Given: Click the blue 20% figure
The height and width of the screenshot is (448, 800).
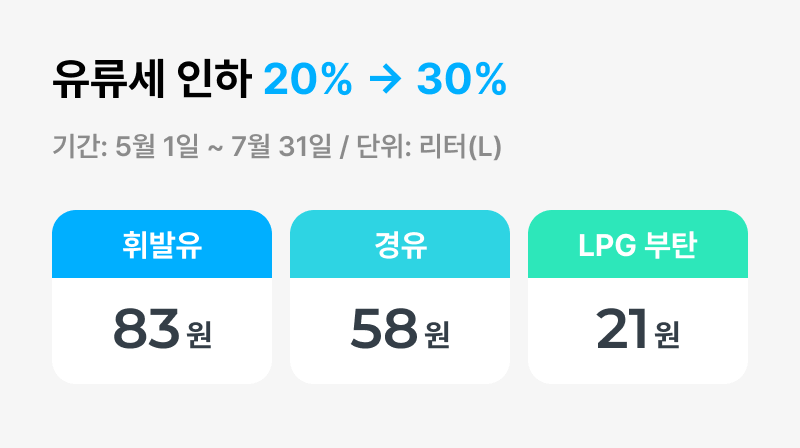Looking at the screenshot, I should (x=308, y=80).
